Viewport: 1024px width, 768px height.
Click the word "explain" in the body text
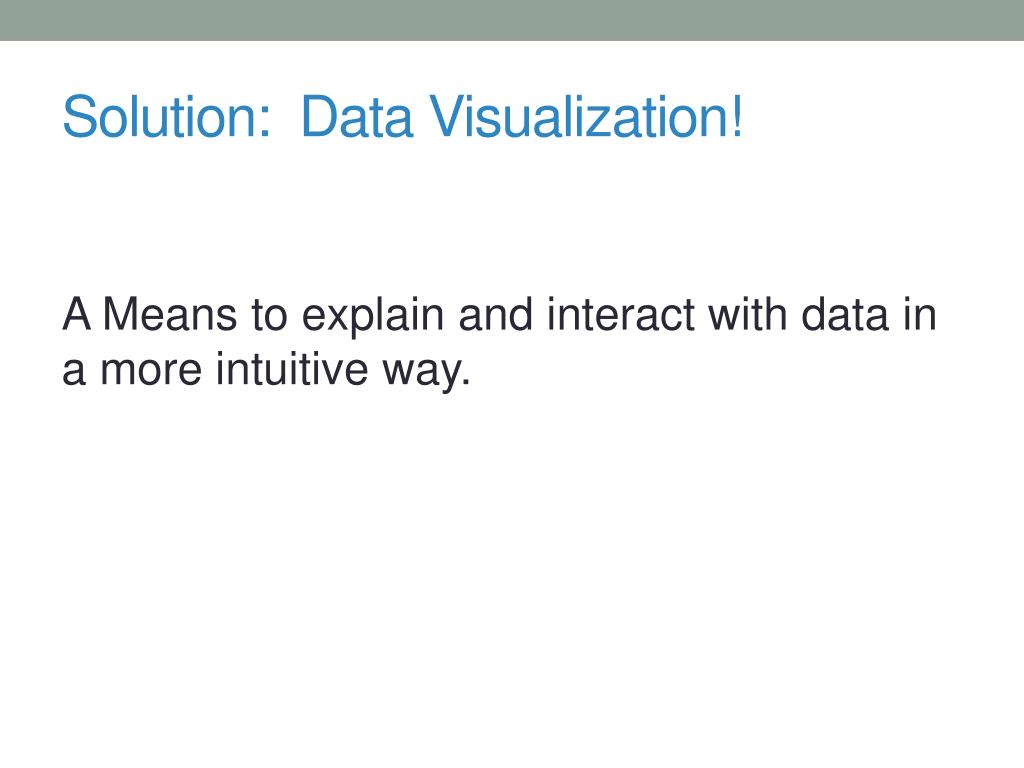374,318
